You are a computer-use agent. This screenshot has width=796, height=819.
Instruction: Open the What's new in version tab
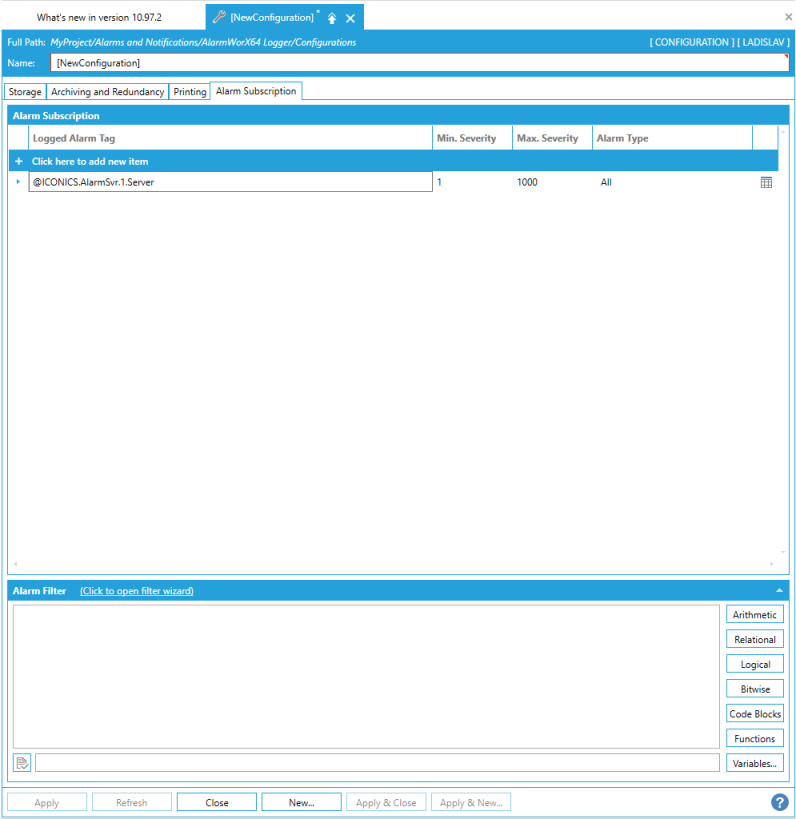point(99,18)
